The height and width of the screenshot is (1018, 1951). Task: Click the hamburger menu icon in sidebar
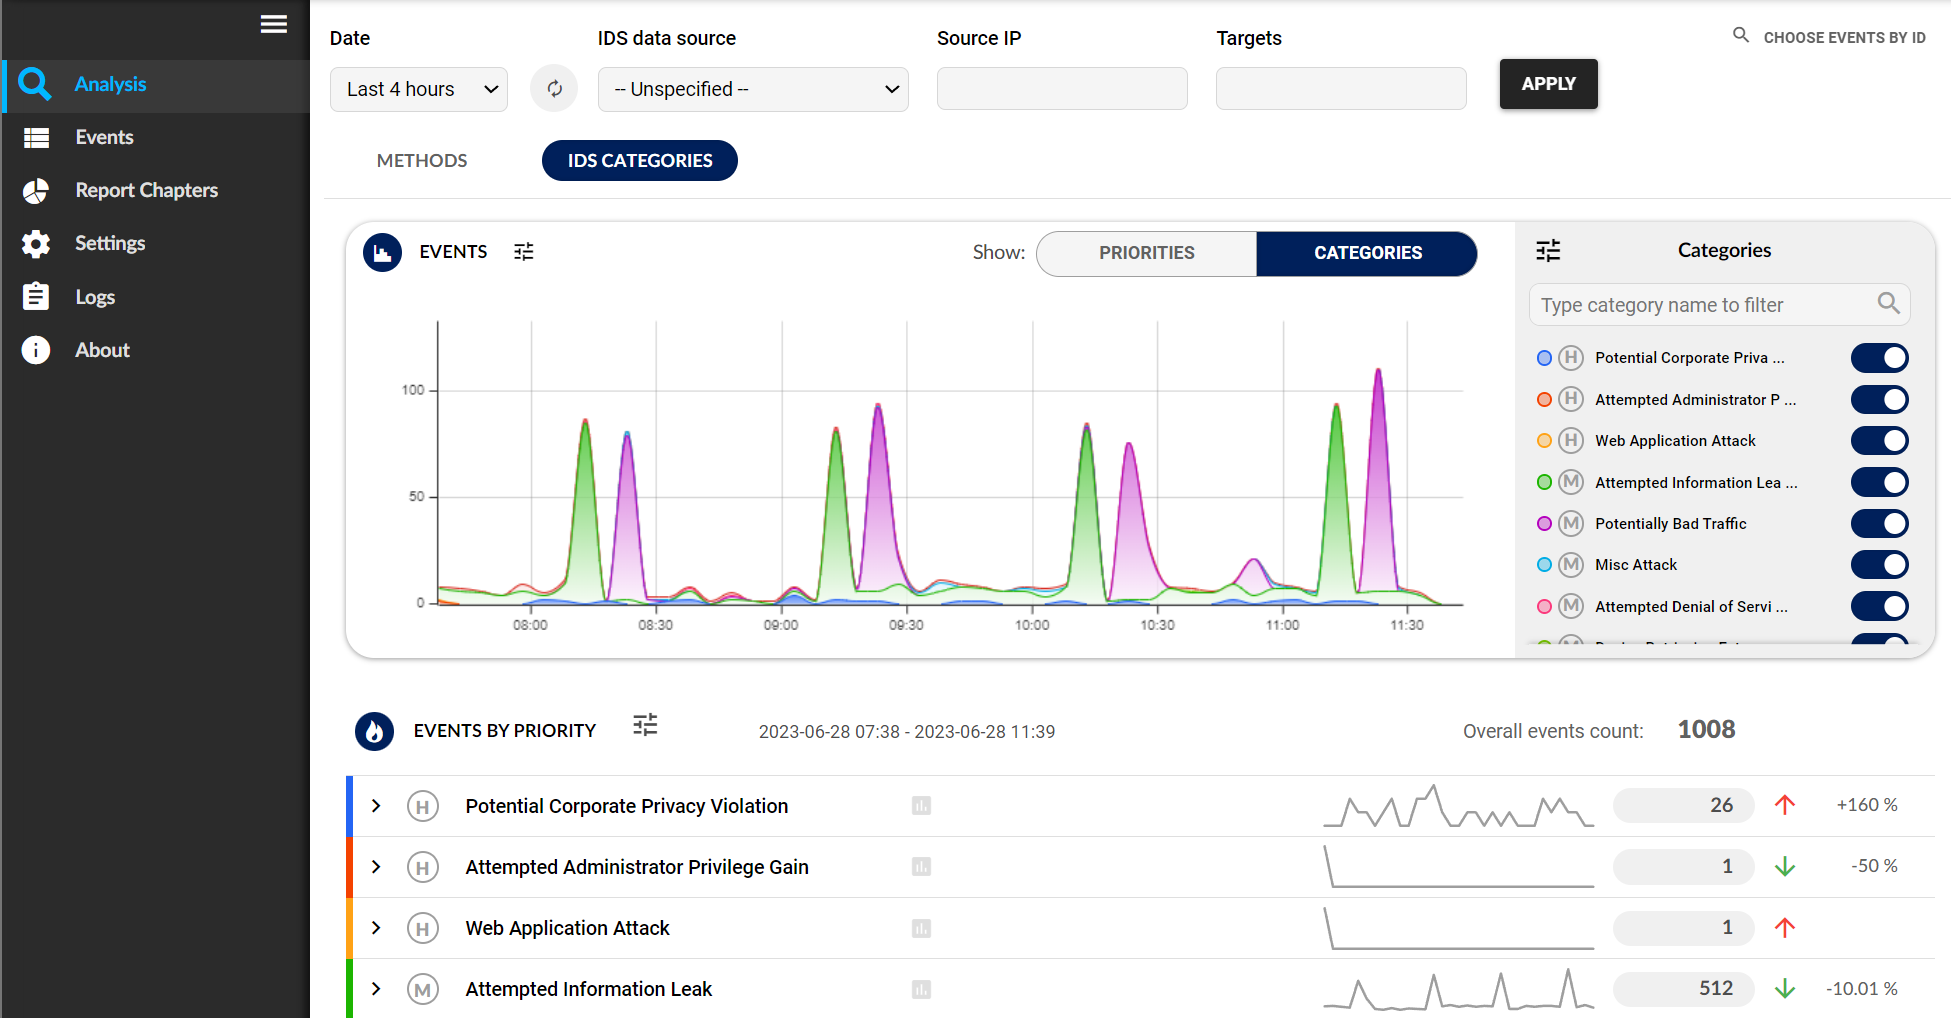pyautogui.click(x=273, y=24)
